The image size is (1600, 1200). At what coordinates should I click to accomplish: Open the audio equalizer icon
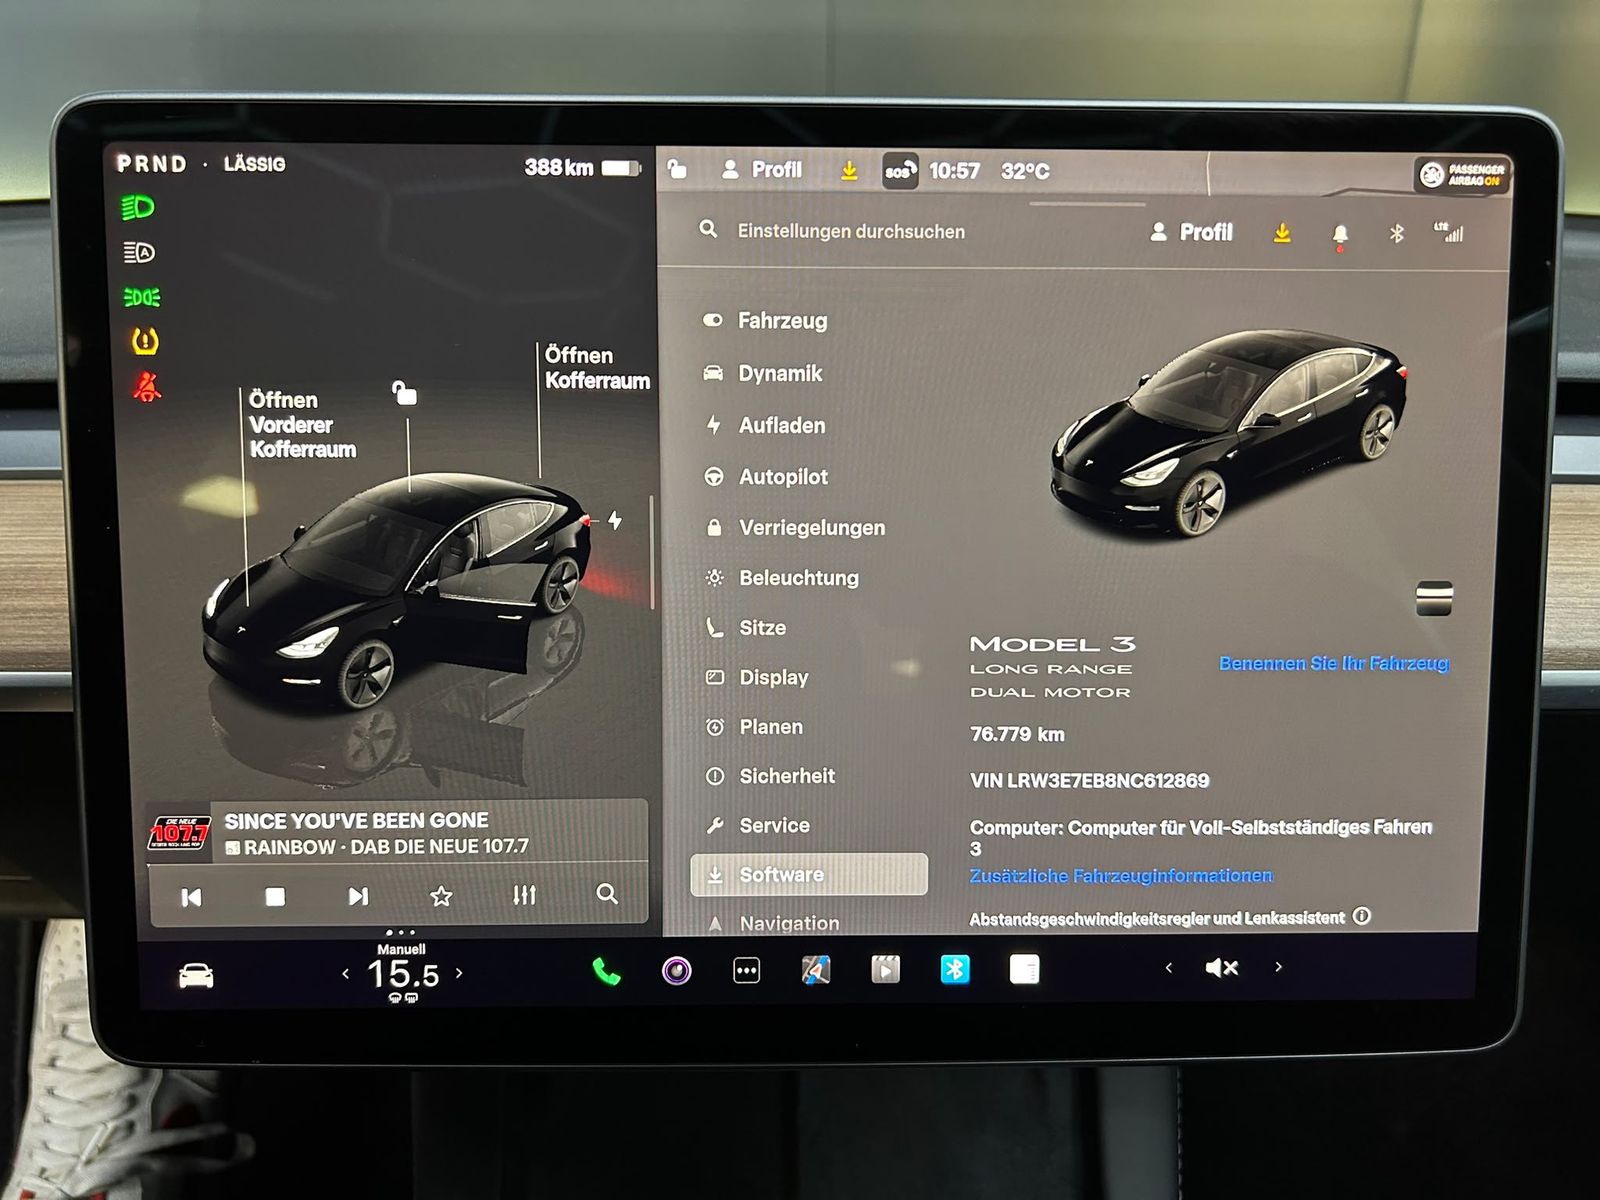(x=524, y=895)
